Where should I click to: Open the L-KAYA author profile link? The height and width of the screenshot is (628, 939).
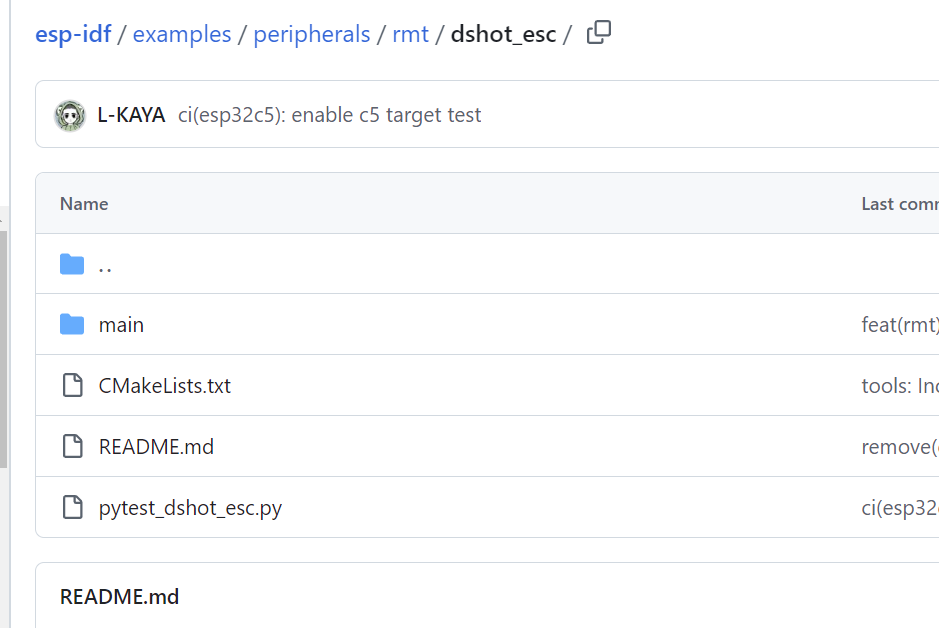click(131, 115)
